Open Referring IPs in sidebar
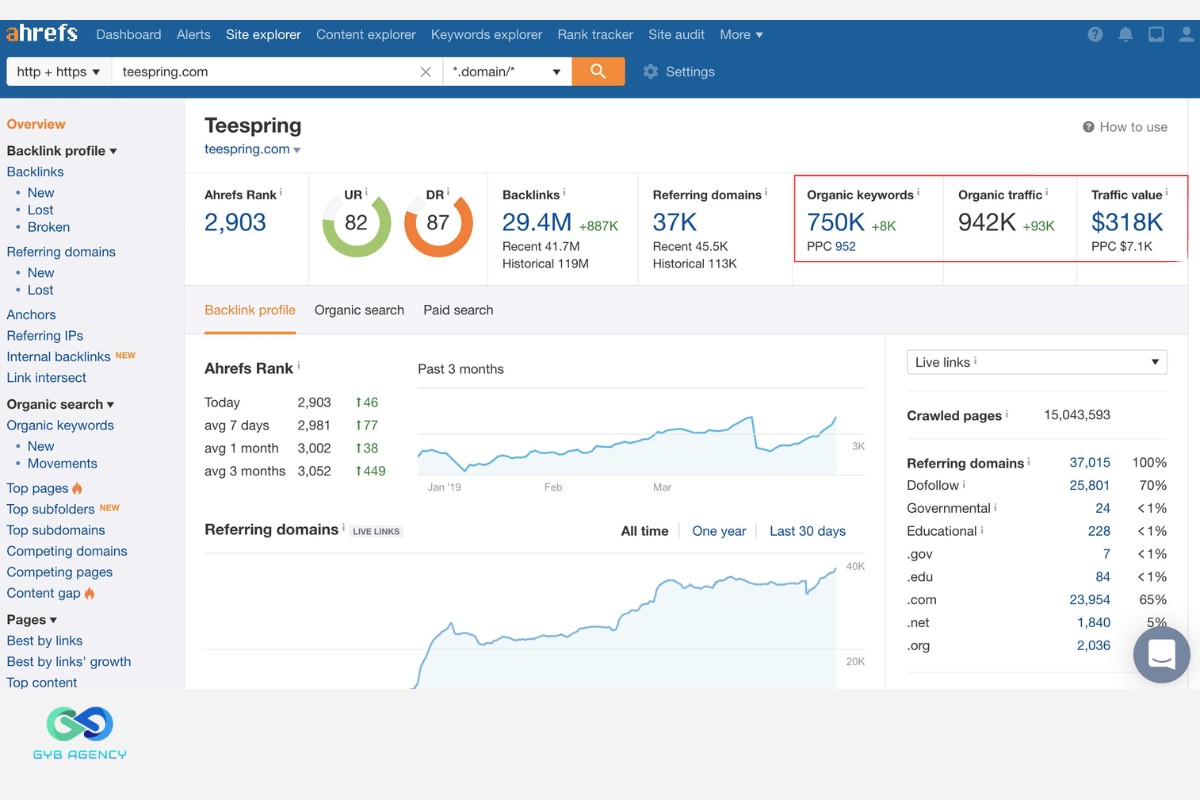The height and width of the screenshot is (800, 1200). click(45, 336)
